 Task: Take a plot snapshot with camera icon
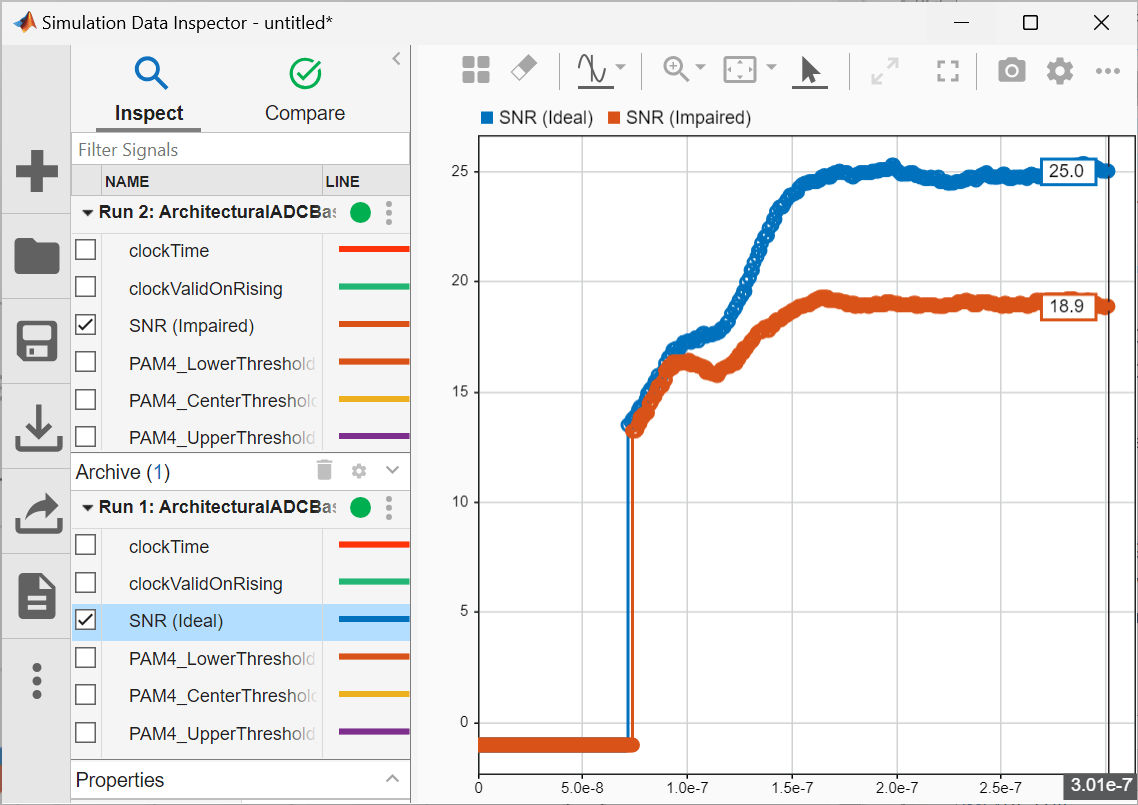coord(1011,70)
